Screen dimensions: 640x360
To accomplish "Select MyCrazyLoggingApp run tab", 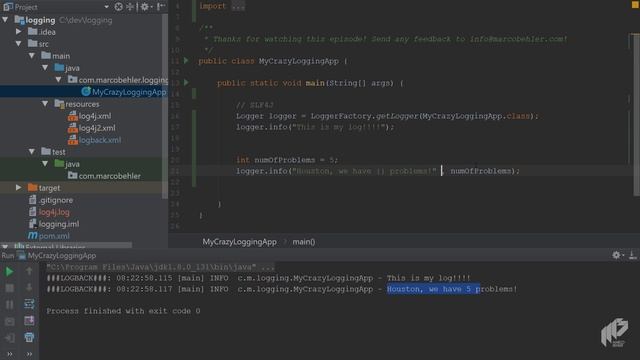I will click(x=57, y=256).
